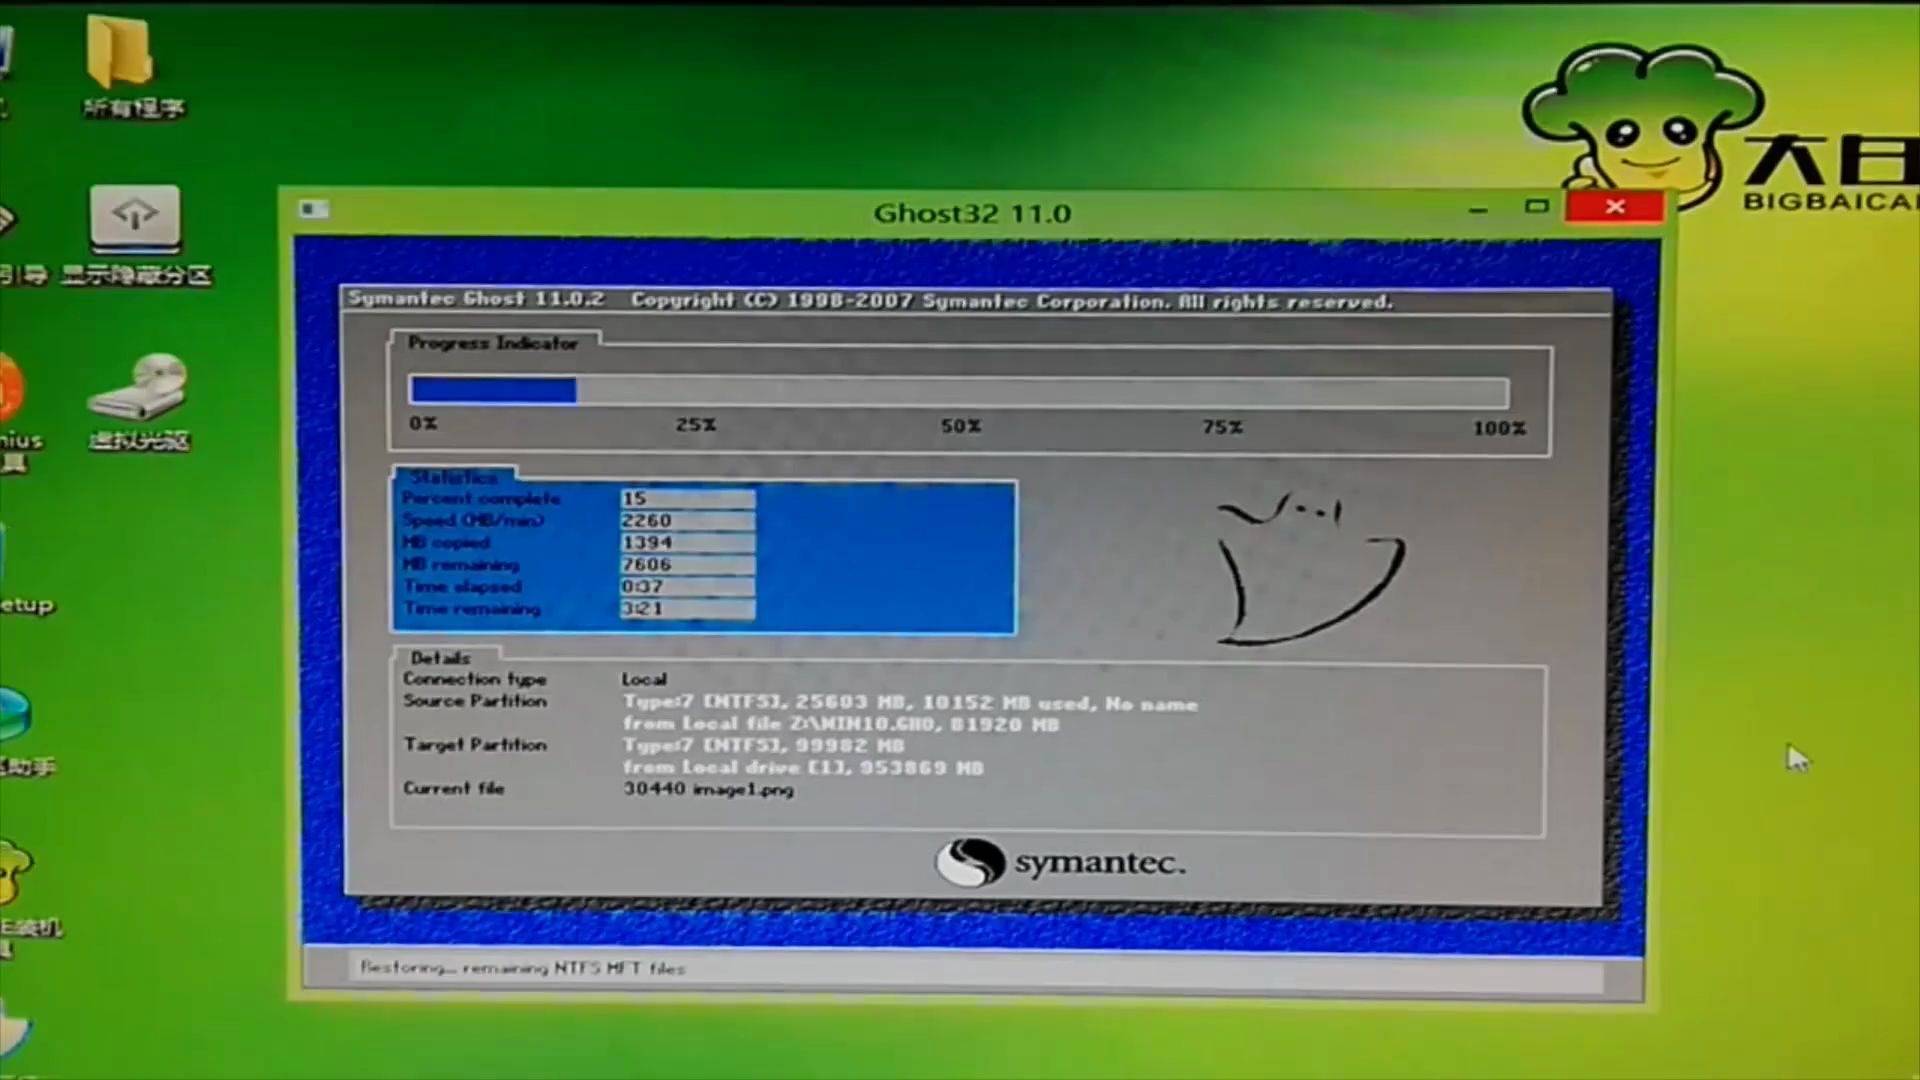This screenshot has height=1080, width=1920.
Task: Click the Progress Indicator heading
Action: (493, 343)
